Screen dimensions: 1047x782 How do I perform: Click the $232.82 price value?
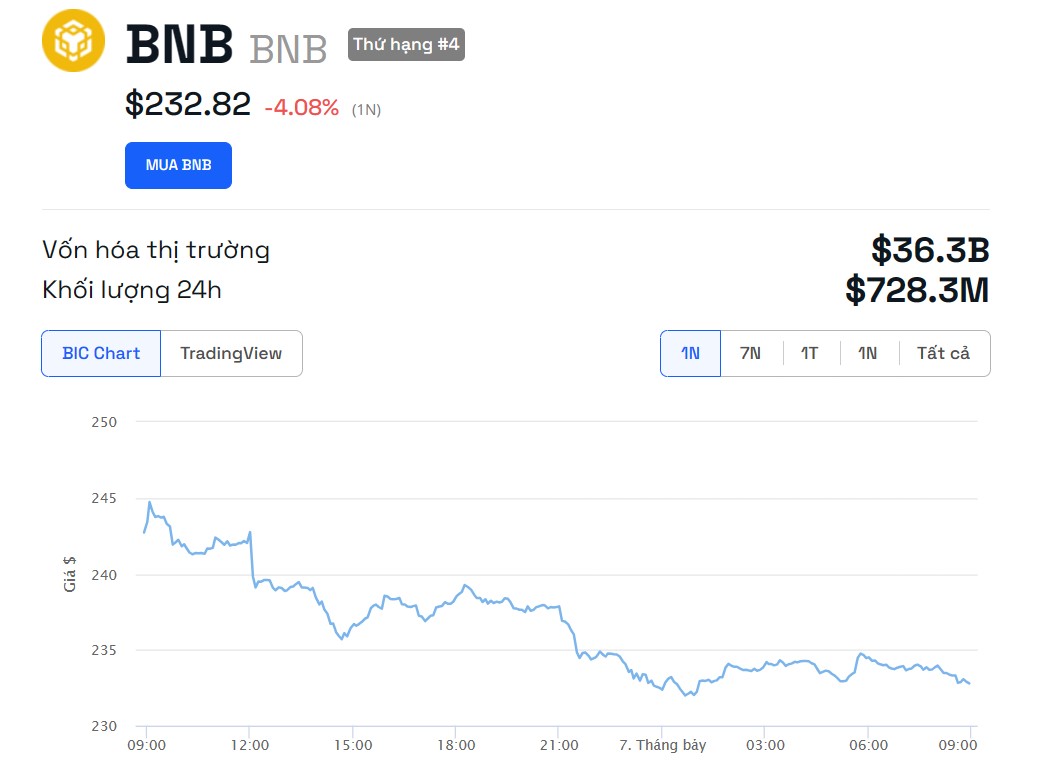188,104
